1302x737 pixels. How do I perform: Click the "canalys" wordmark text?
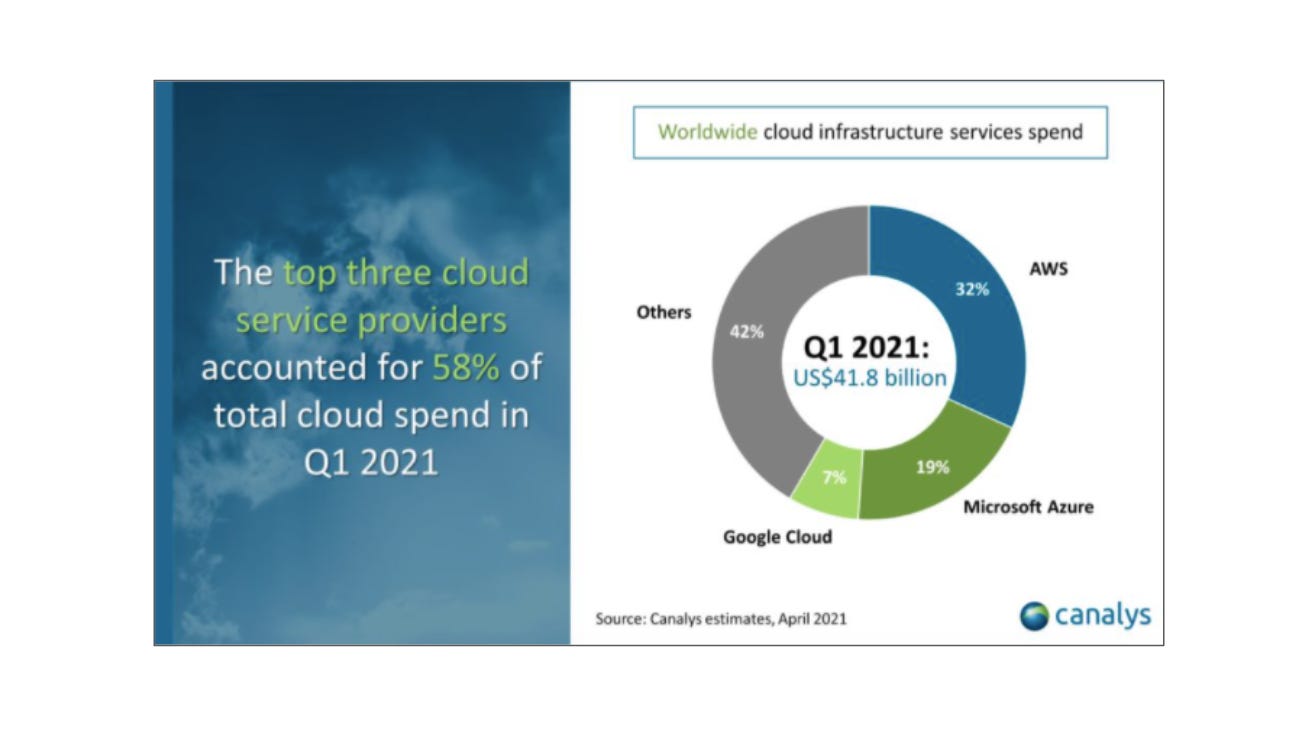pos(1102,615)
